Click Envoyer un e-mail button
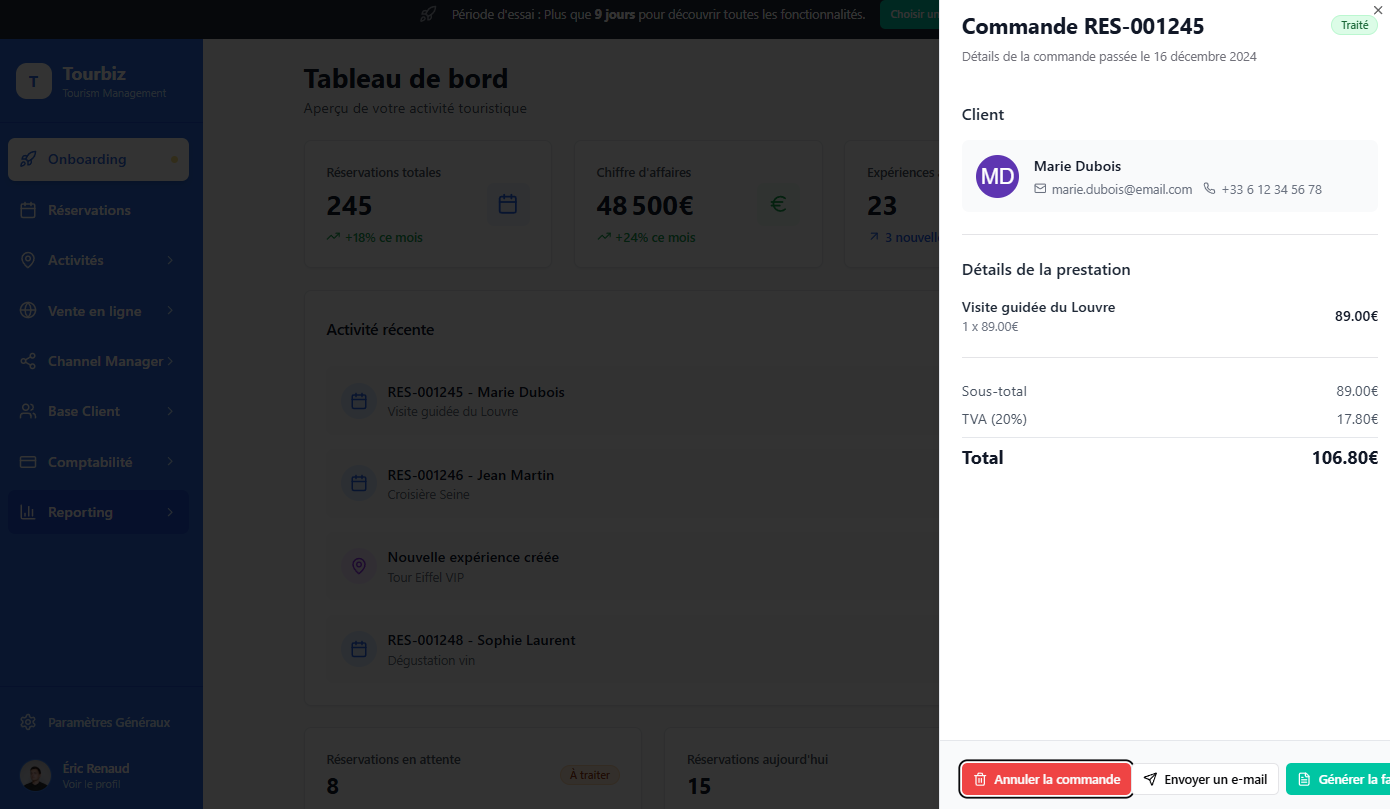Image resolution: width=1390 pixels, height=809 pixels. click(1205, 779)
